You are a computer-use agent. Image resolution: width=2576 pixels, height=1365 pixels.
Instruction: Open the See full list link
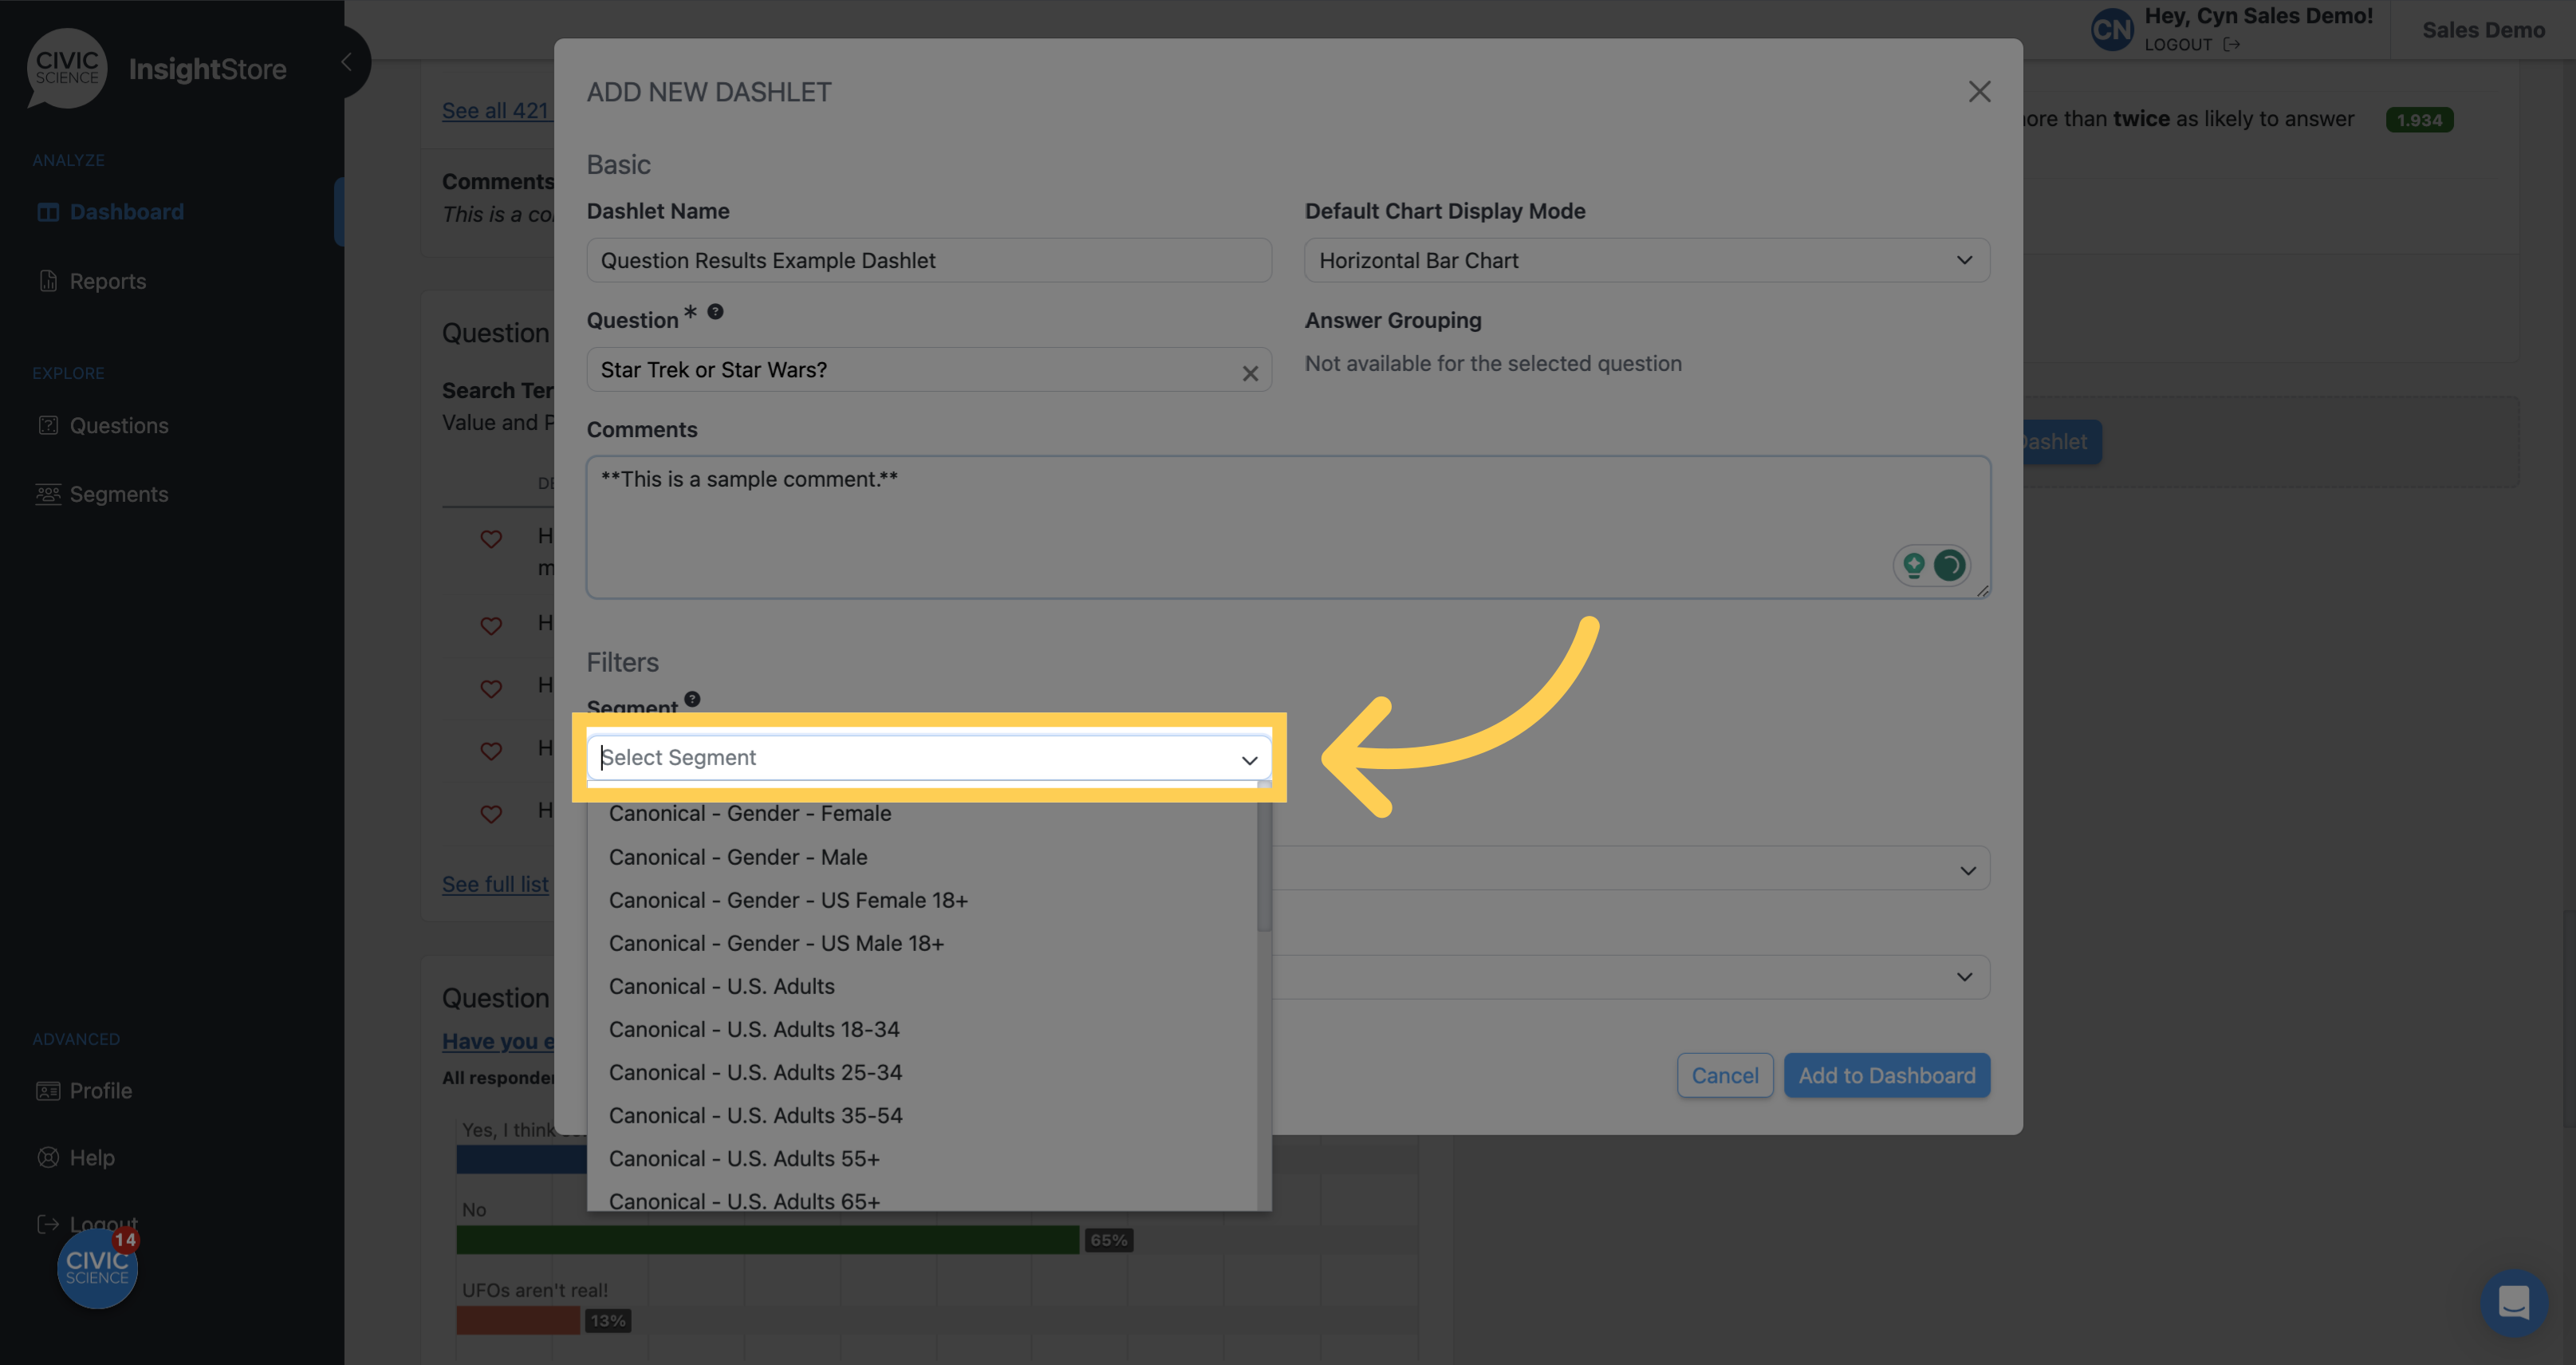(494, 884)
